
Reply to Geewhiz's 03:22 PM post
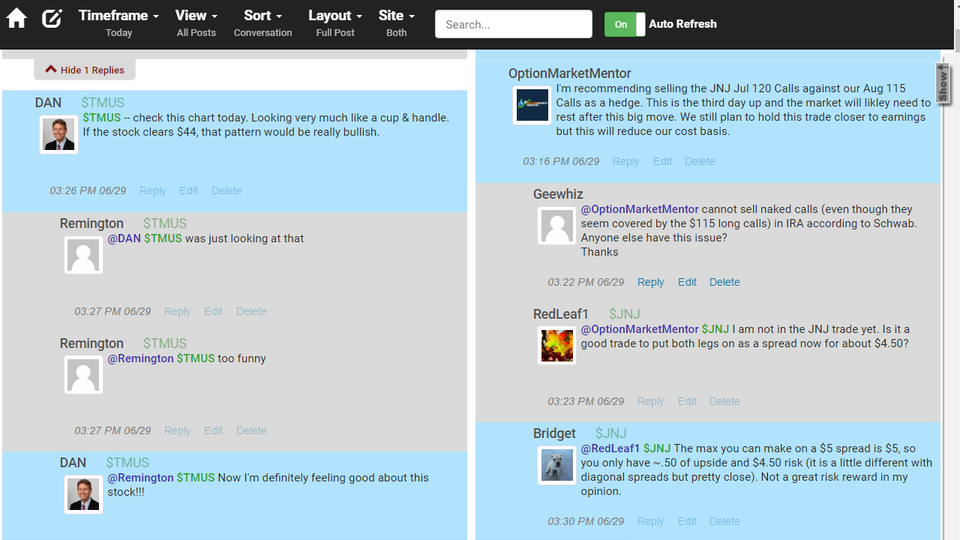click(x=650, y=282)
